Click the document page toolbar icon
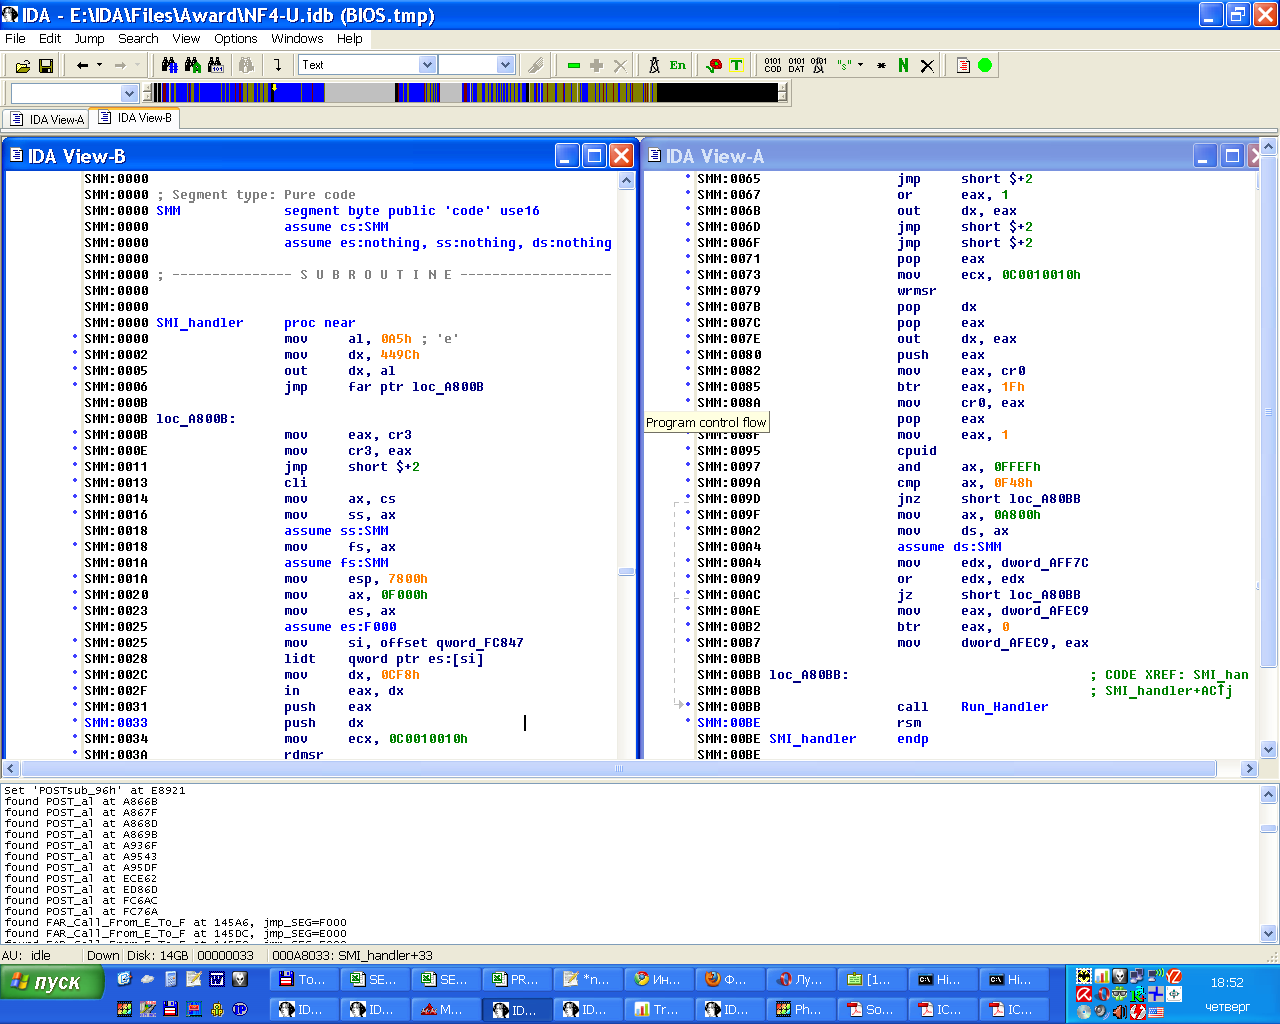The width and height of the screenshot is (1280, 1024). pos(963,66)
